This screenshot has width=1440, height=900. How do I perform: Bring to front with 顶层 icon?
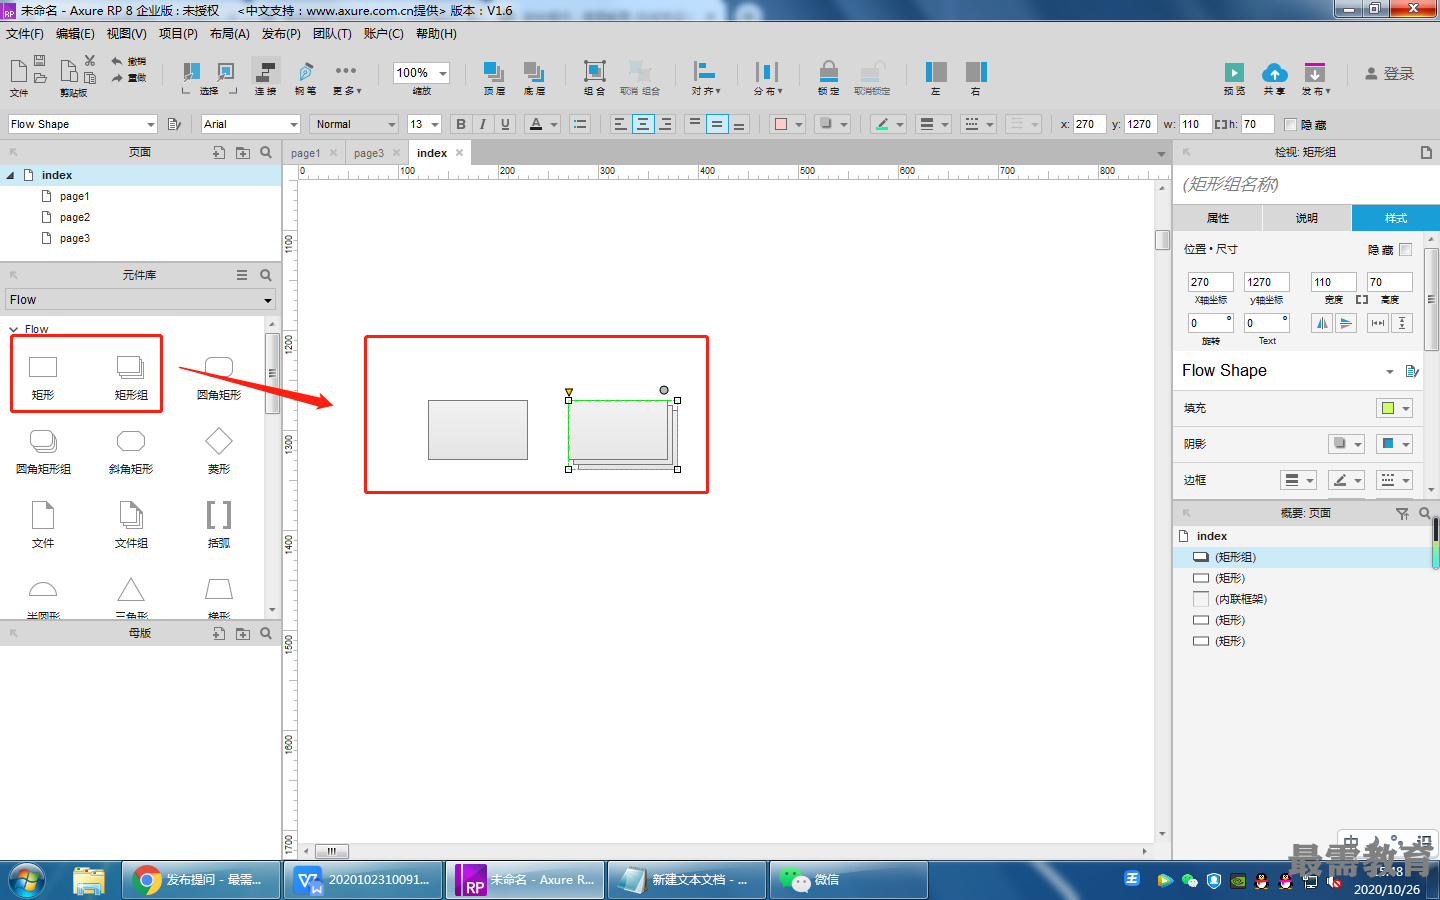point(494,72)
